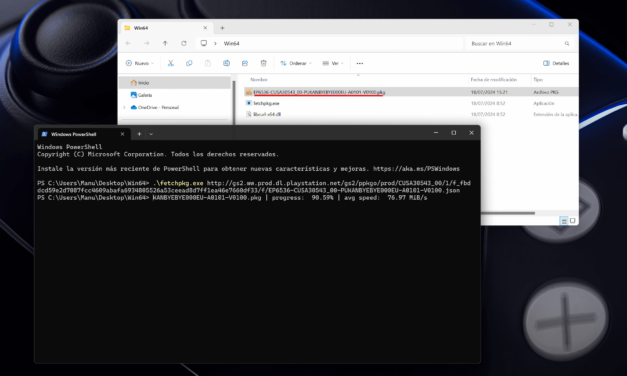Screen dimensions: 627x376
Task: Click the horizontal scrollbar in Explorer
Action: (x=508, y=213)
